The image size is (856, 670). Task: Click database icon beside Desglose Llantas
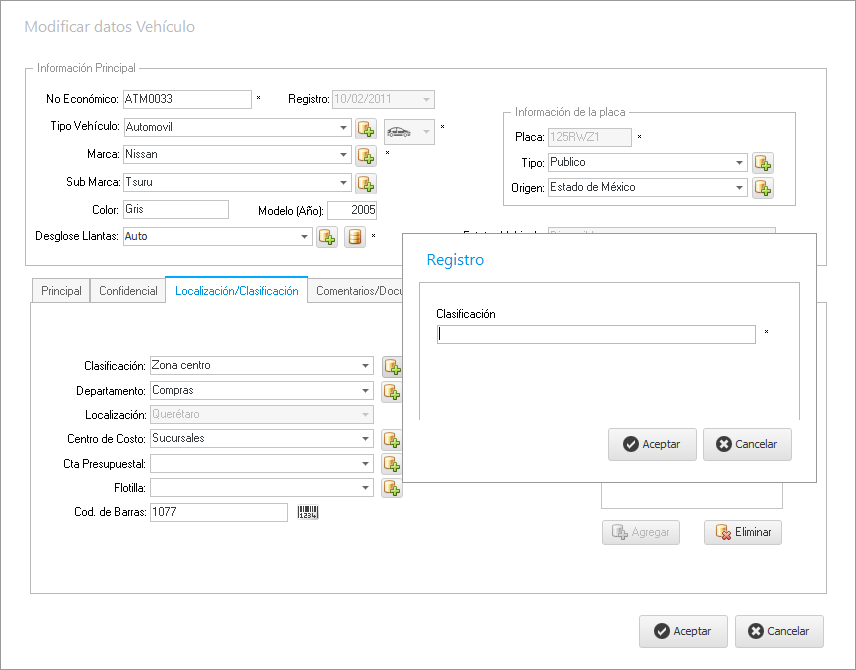point(354,237)
